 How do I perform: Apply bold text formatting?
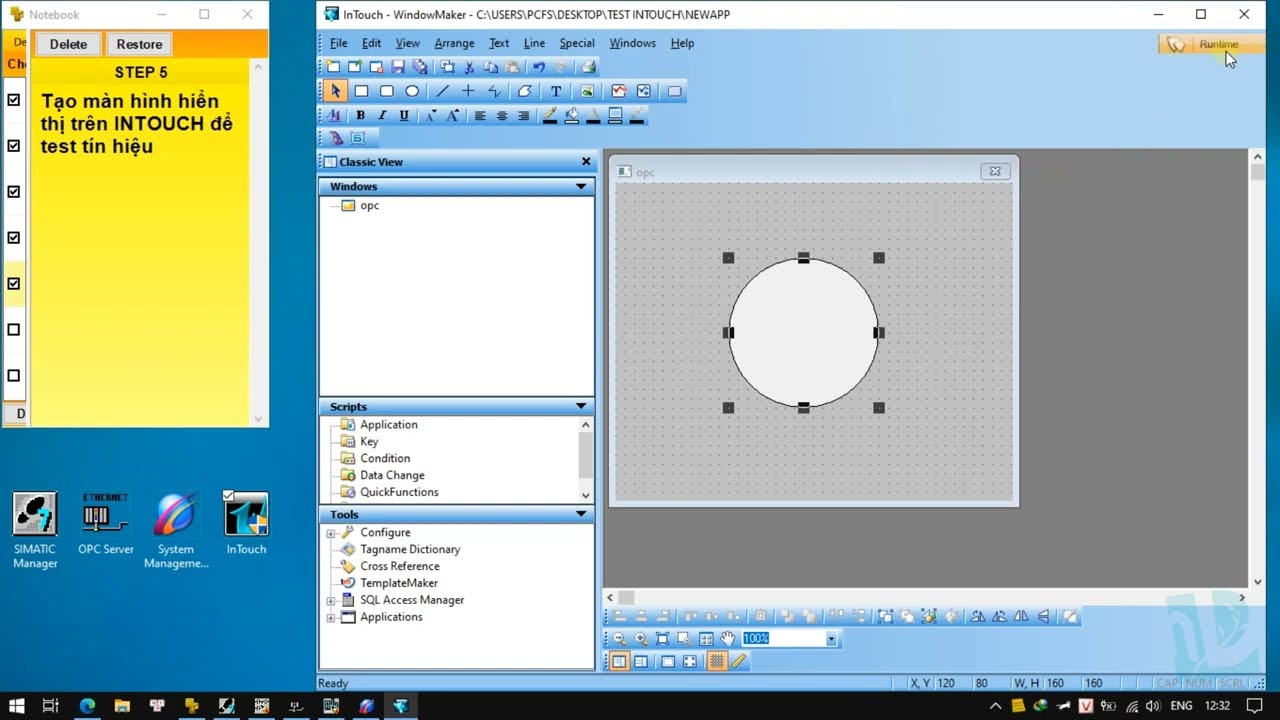tap(360, 116)
